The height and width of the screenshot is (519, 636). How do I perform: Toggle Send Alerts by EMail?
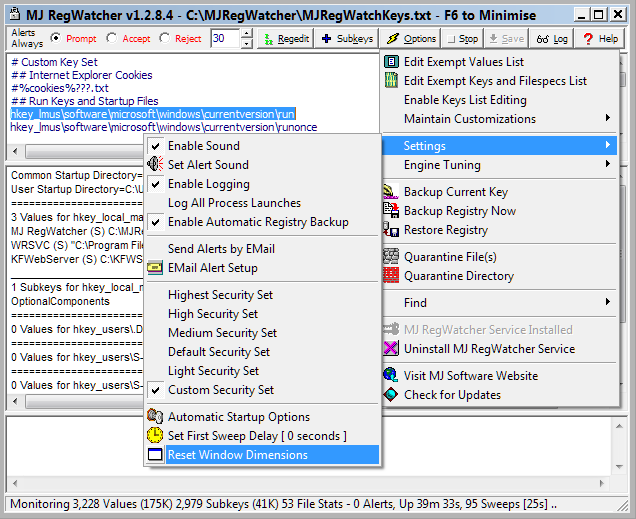(x=262, y=249)
